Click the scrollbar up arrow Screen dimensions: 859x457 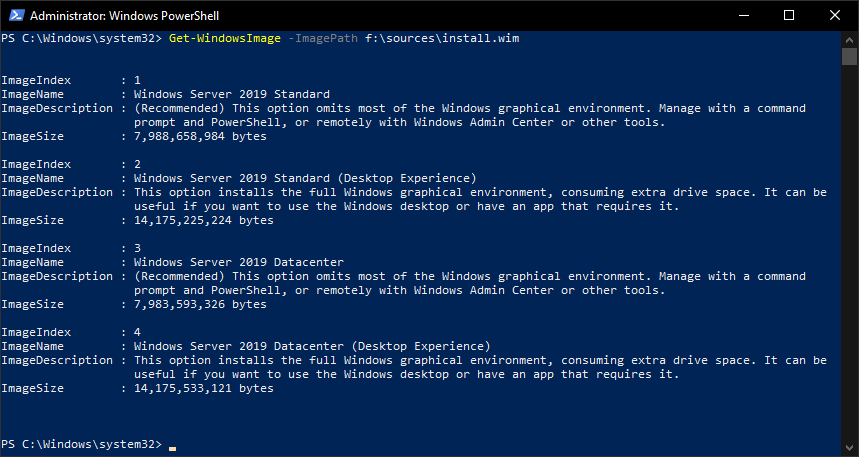[850, 38]
